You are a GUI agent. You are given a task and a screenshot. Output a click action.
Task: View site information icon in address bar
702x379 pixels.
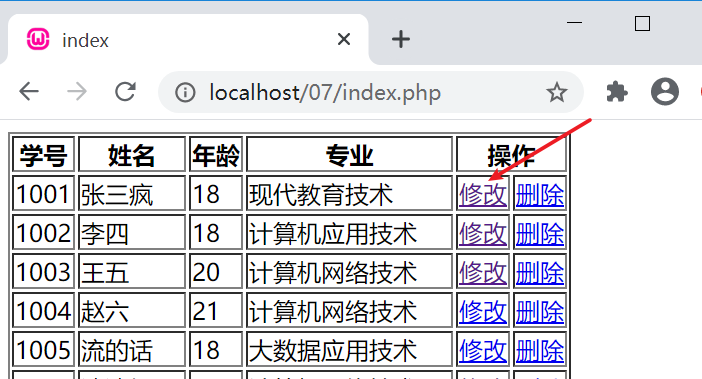185,93
